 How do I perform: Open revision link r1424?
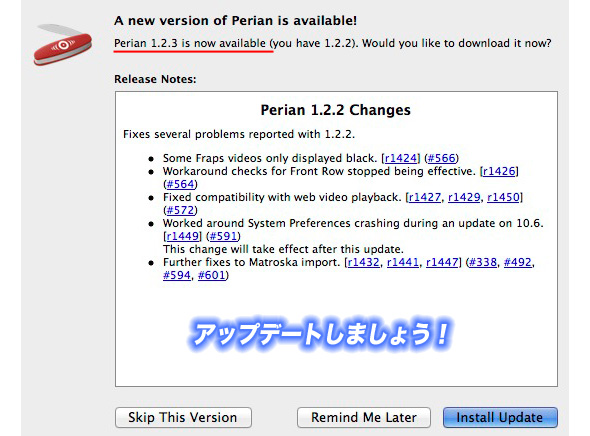tap(401, 158)
